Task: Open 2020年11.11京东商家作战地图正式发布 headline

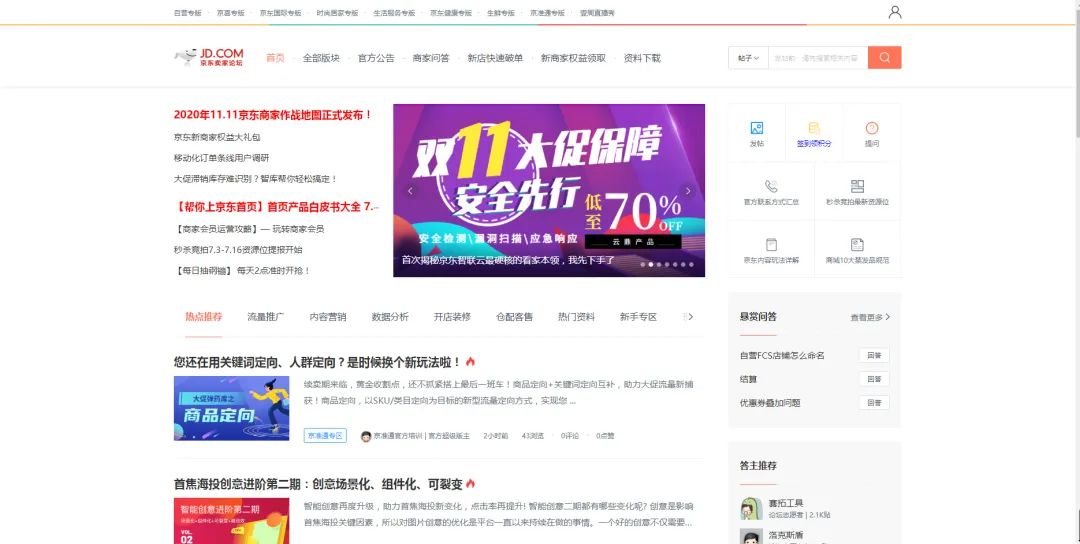Action: click(273, 115)
